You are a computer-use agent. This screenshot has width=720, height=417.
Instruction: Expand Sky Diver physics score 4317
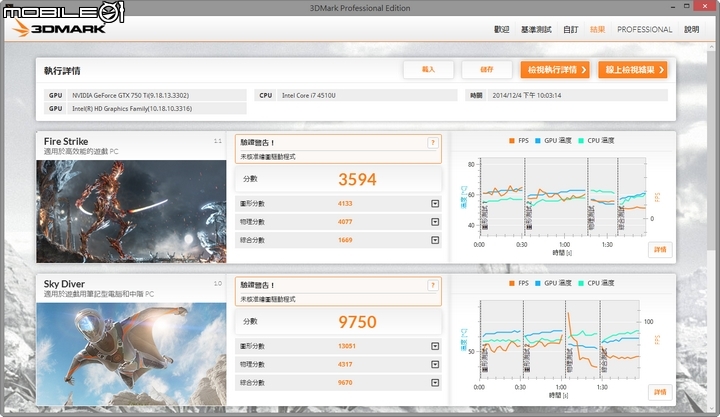point(435,365)
